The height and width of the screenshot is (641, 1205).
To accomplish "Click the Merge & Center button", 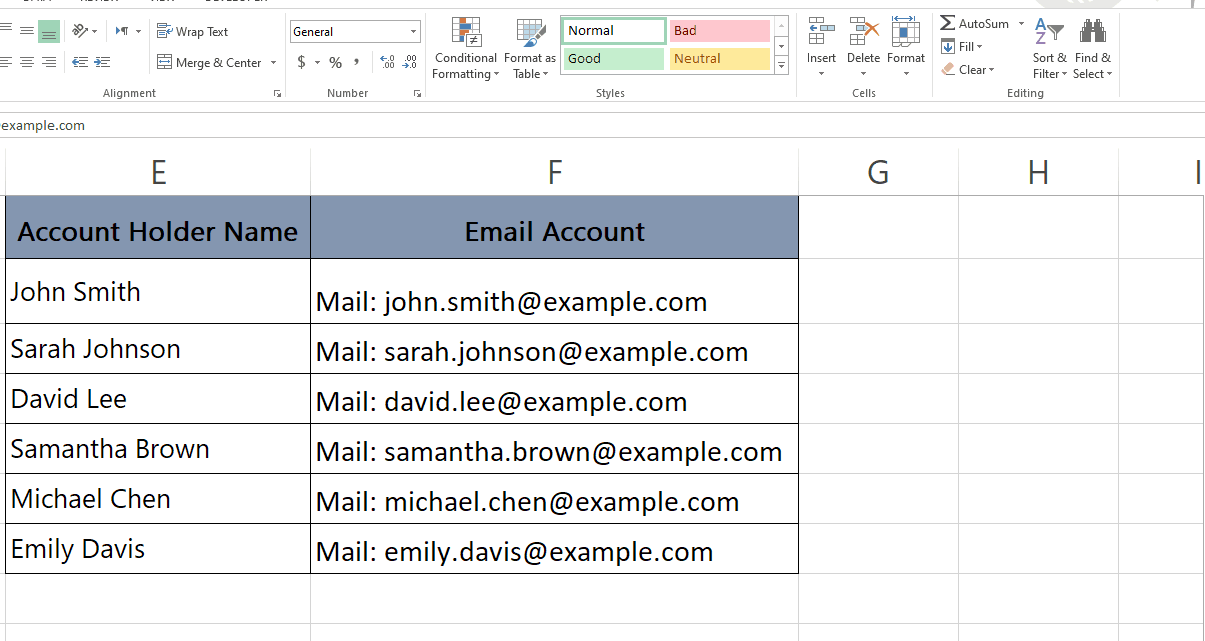I will tap(209, 62).
